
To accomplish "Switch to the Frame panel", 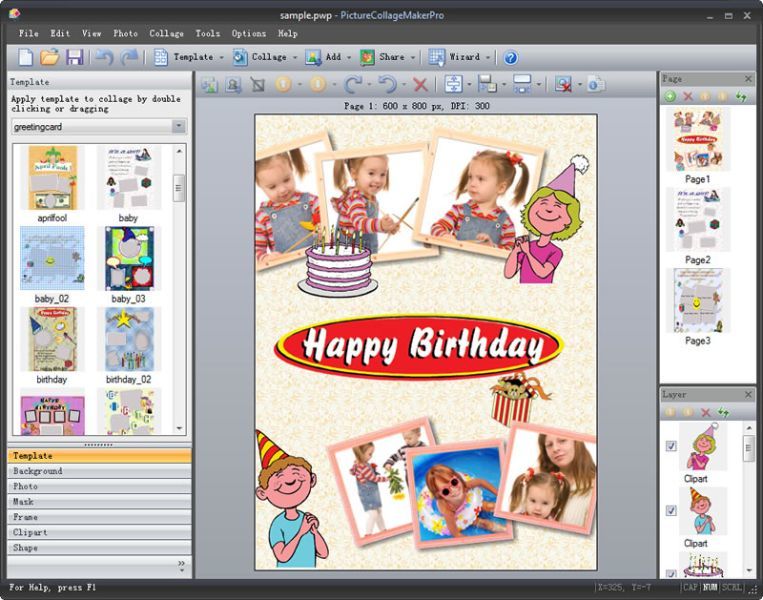I will (99, 517).
